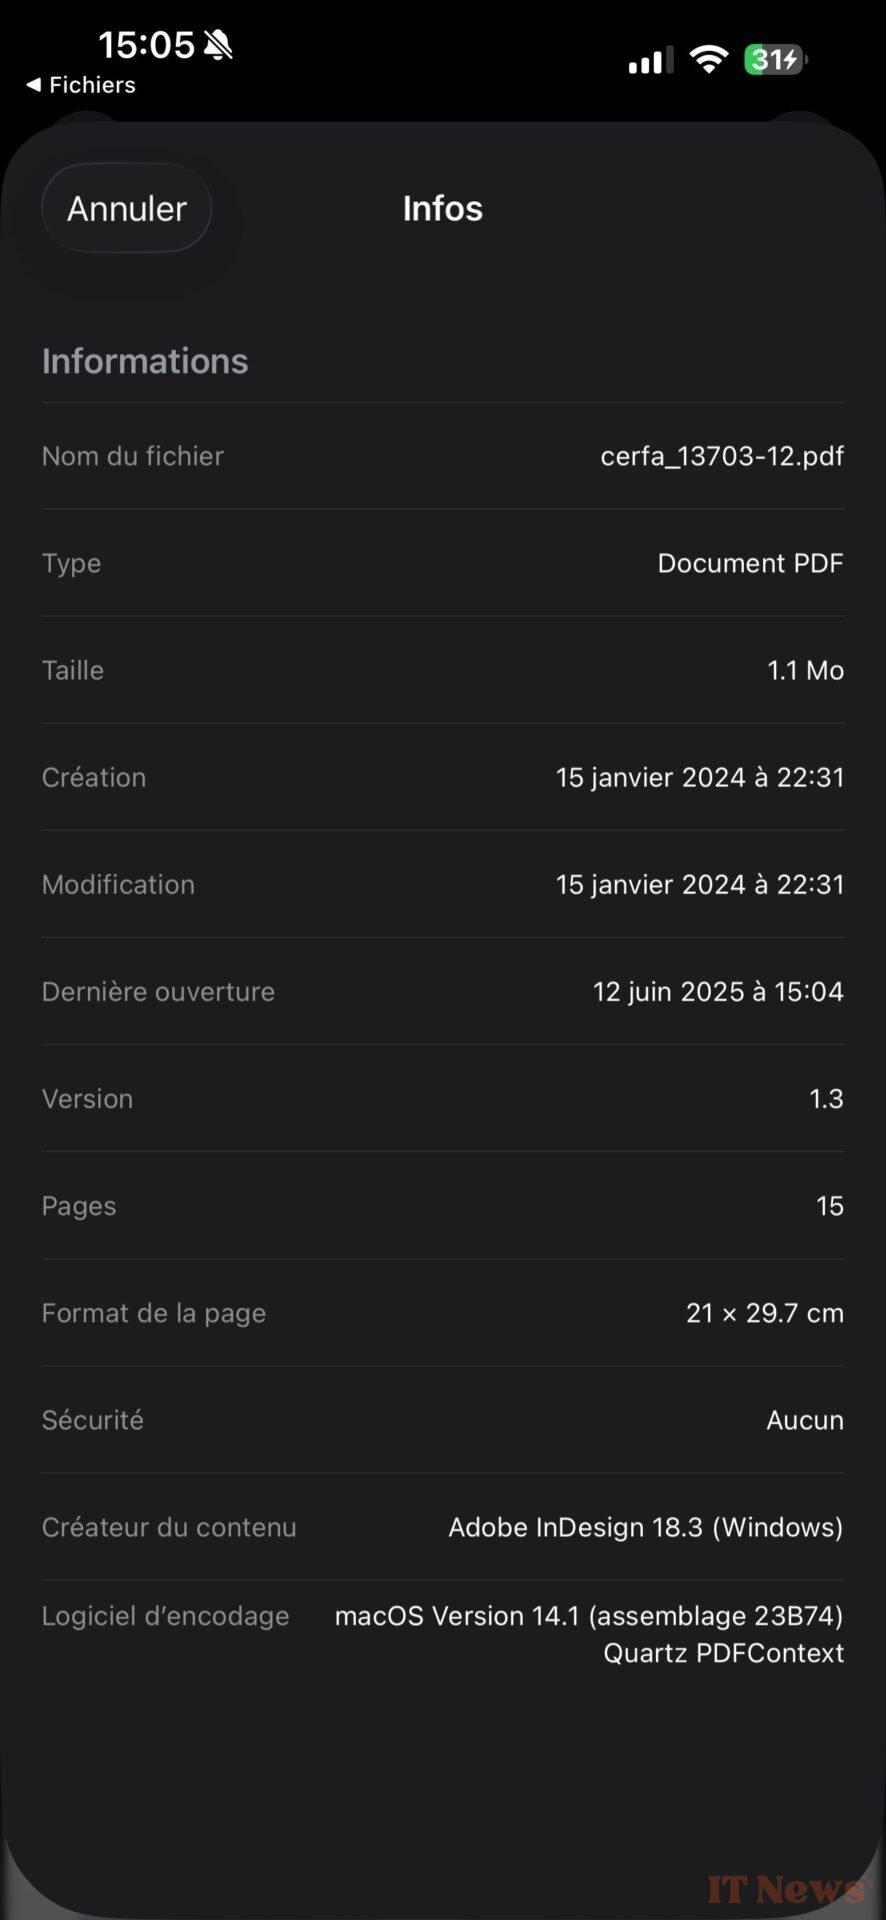
Task: Tap the Pages count row
Action: coord(443,1205)
